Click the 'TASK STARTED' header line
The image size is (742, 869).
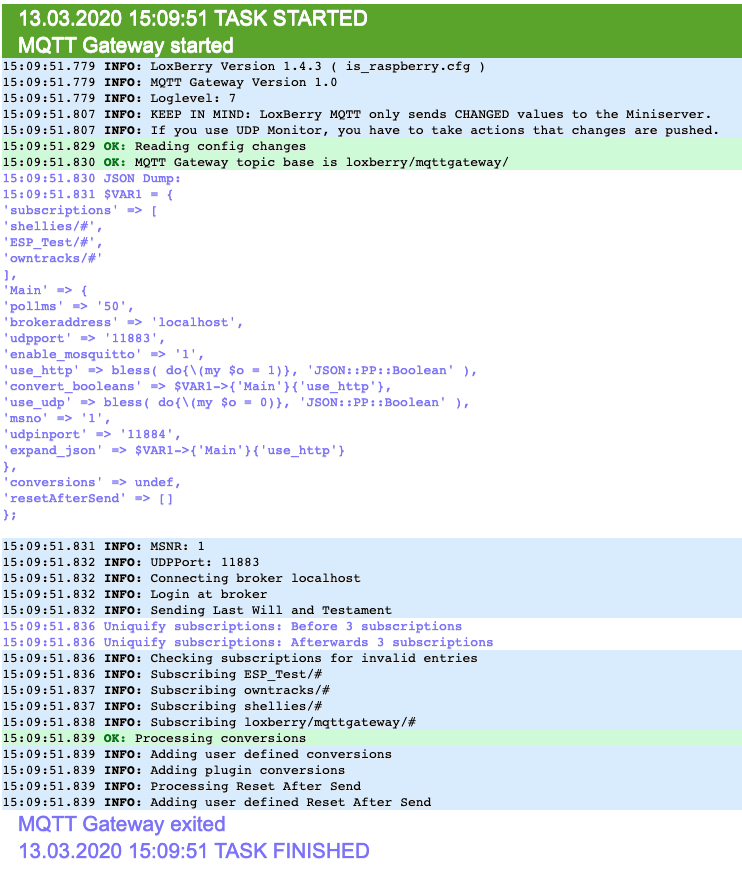[x=193, y=18]
